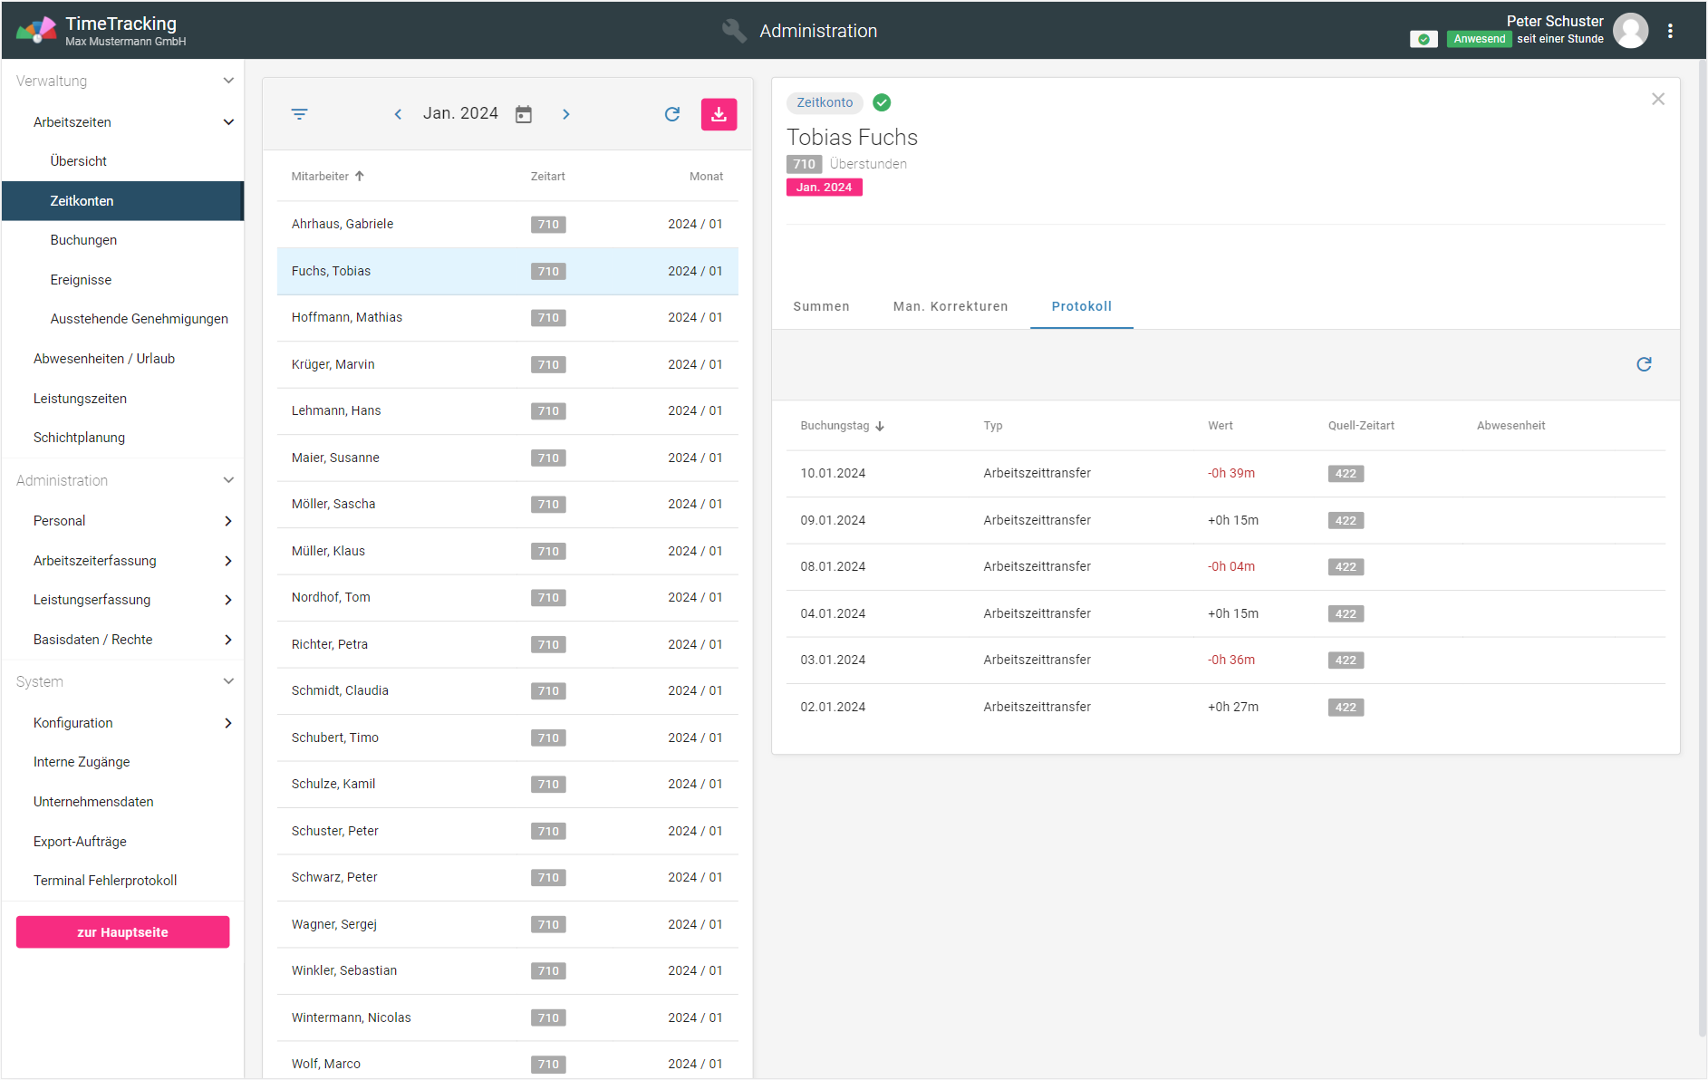
Task: Go to previous month arrow
Action: (x=398, y=114)
